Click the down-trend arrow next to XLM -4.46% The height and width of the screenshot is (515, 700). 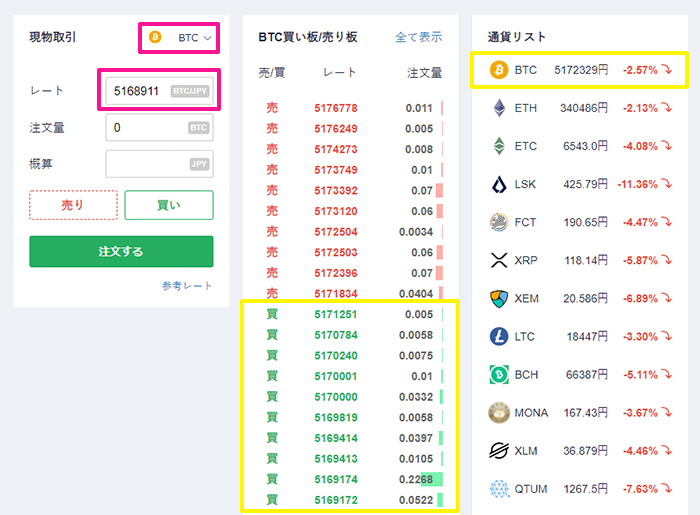tap(667, 451)
